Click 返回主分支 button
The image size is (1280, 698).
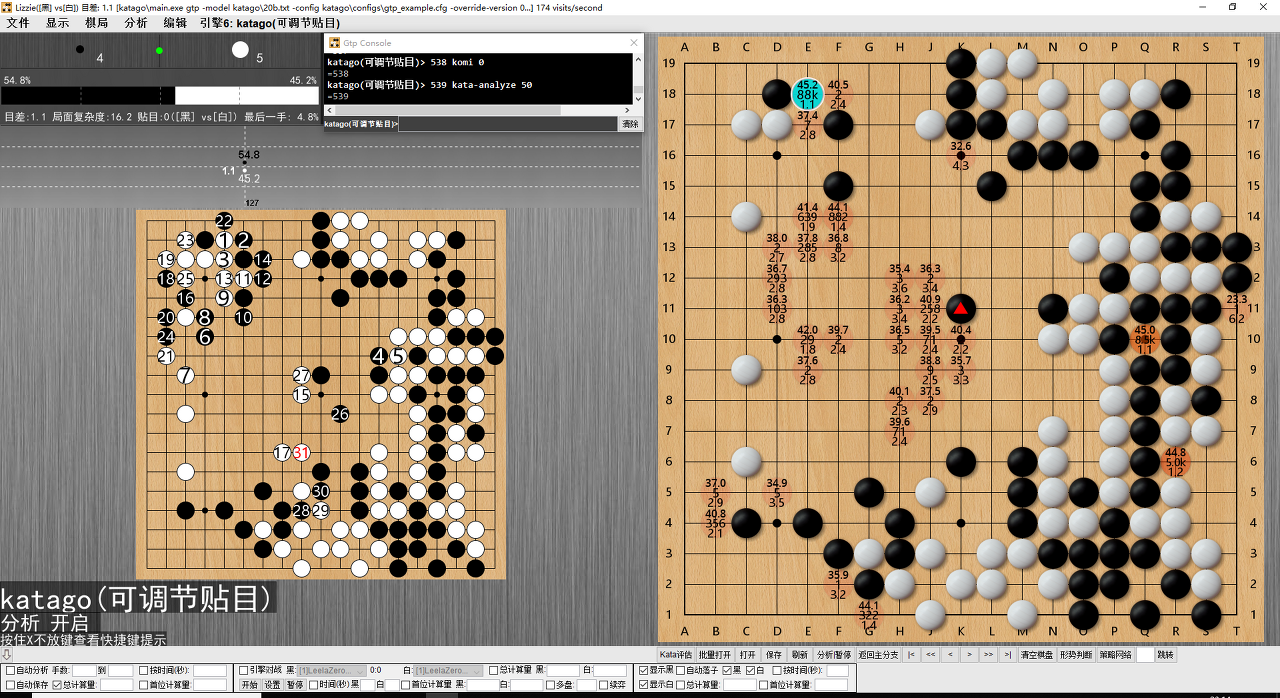click(878, 654)
